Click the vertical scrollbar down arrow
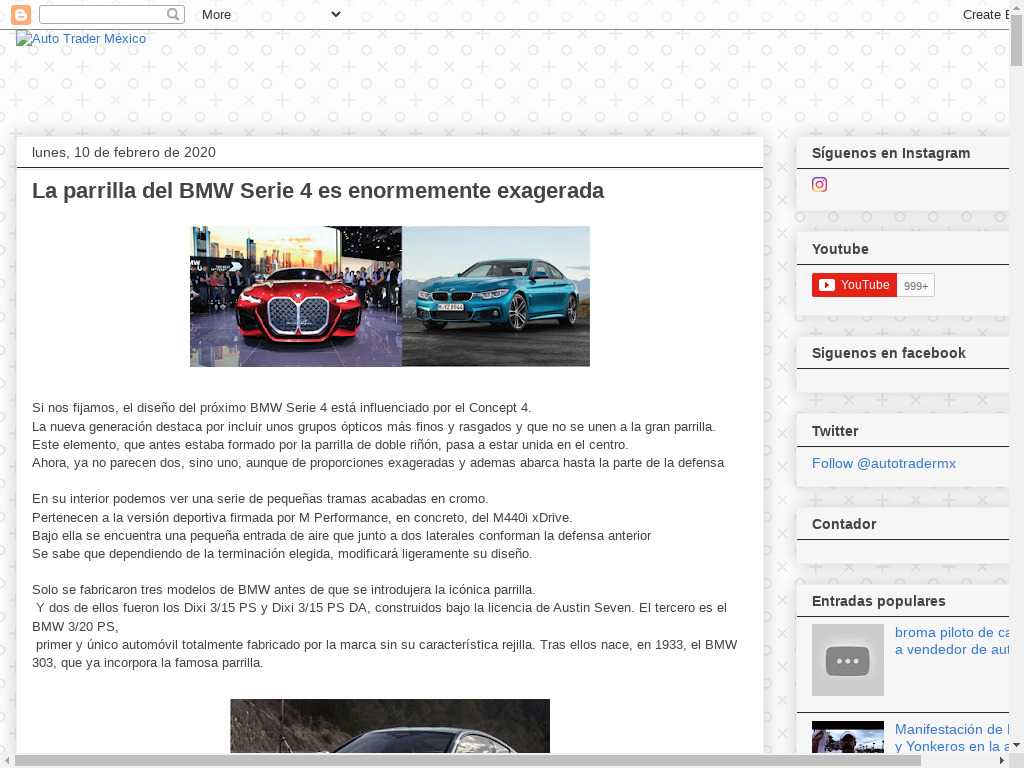 pyautogui.click(x=1016, y=745)
